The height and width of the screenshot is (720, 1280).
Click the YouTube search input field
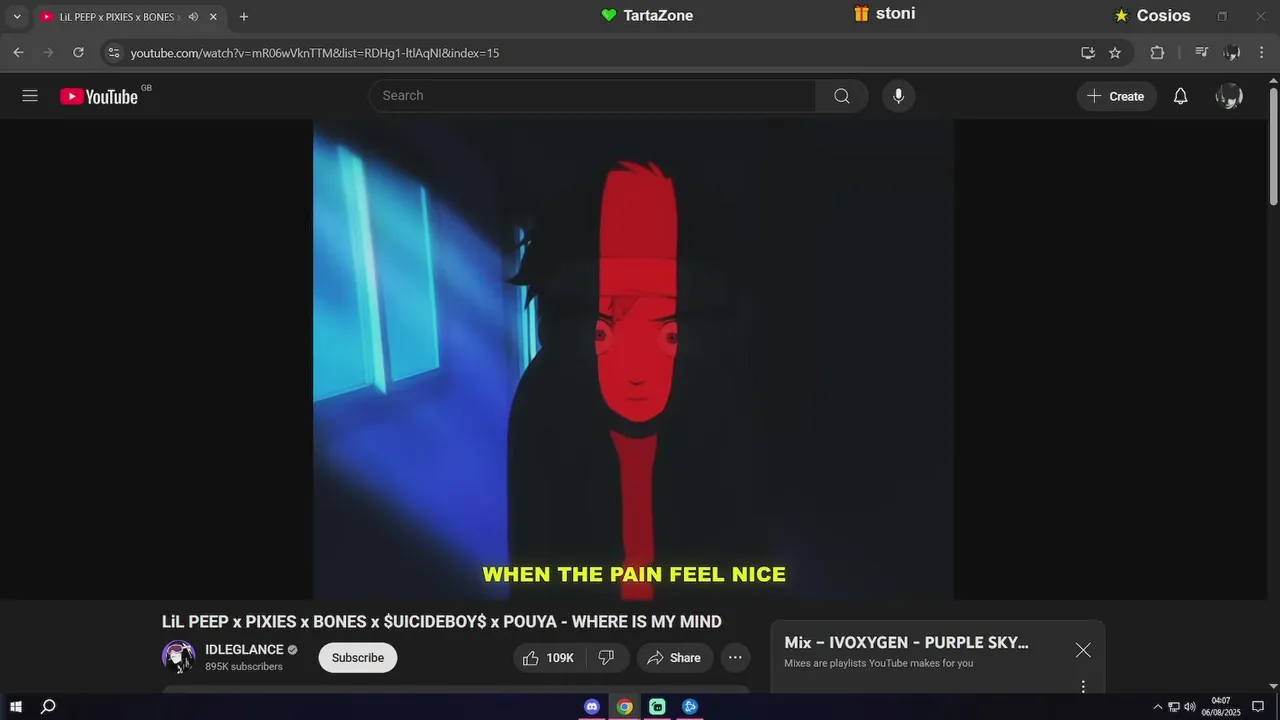[x=592, y=96]
